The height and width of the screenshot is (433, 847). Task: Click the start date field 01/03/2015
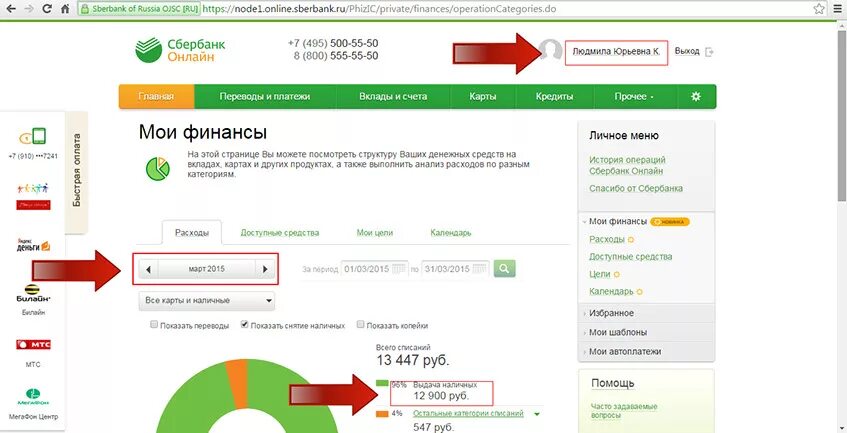373,268
